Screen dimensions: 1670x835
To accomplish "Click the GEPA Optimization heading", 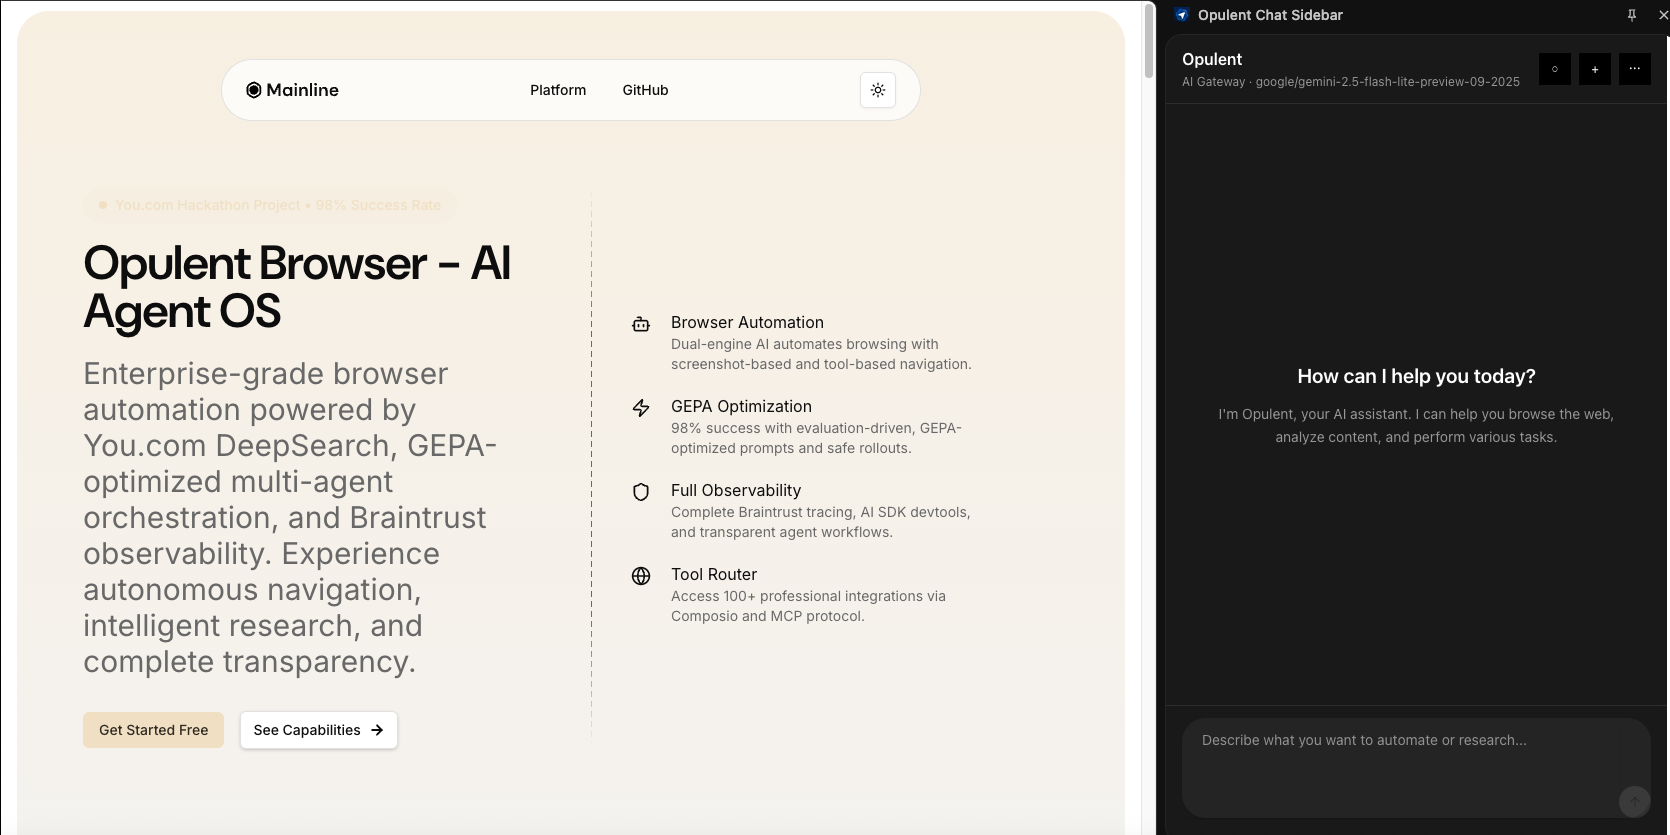I will 741,406.
